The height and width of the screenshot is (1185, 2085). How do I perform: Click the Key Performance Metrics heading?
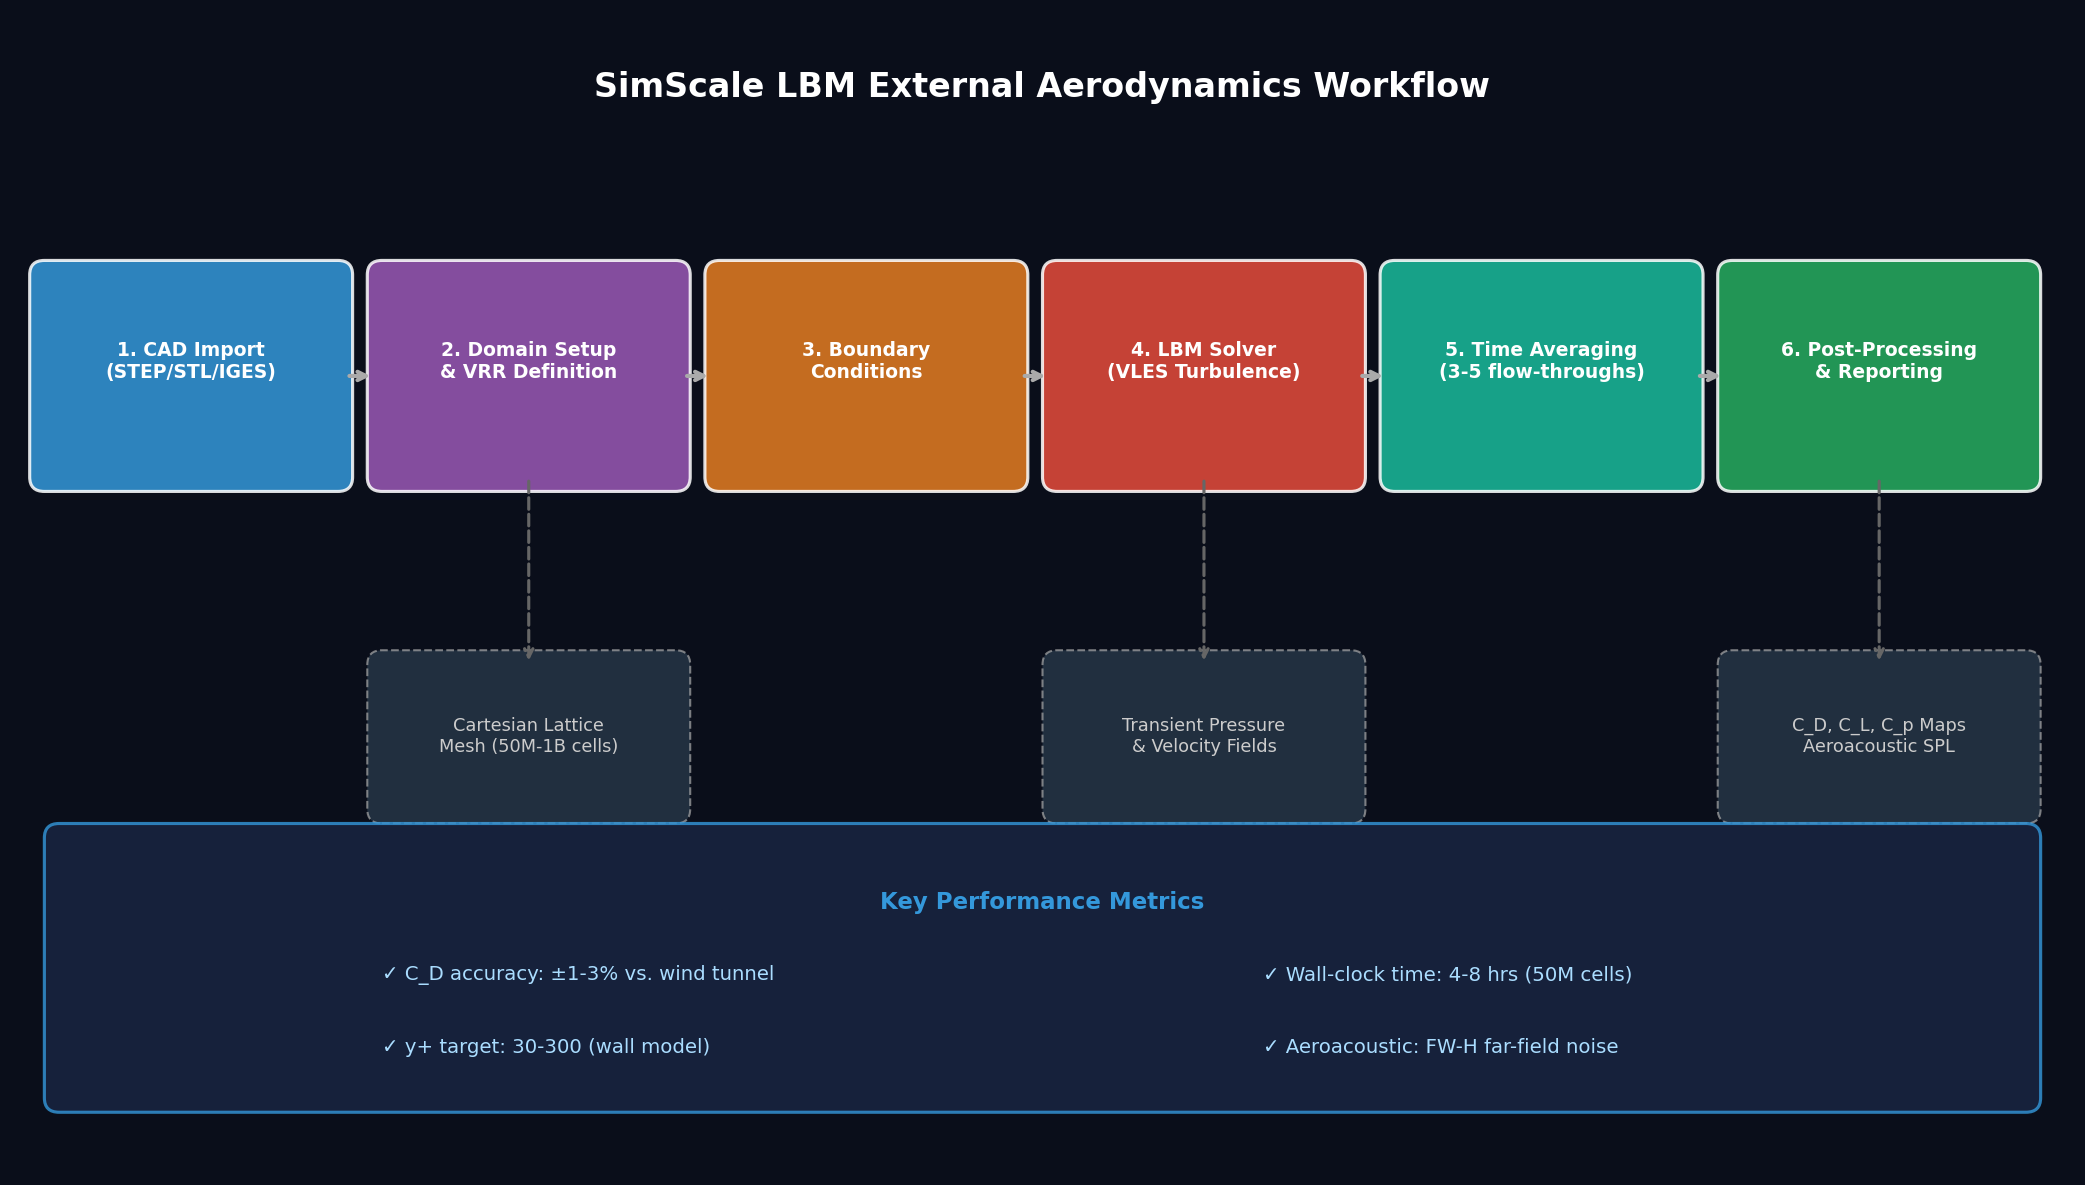(1042, 902)
